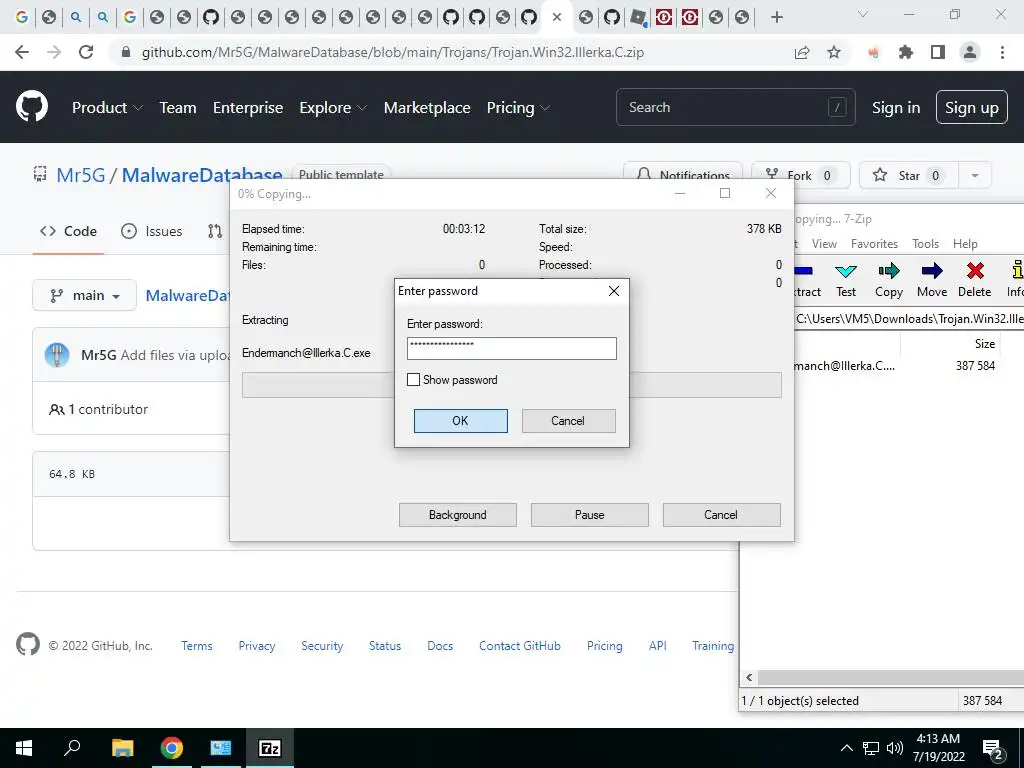Screen dimensions: 1024x768
Task: Close the Enter password dialog
Action: pyautogui.click(x=614, y=291)
